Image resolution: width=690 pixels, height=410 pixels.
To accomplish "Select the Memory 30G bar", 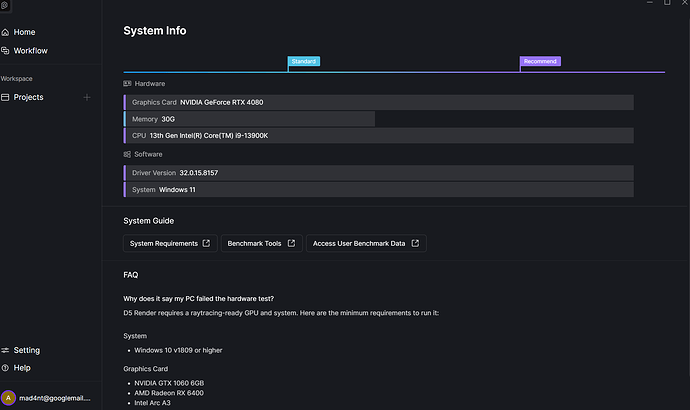I will (x=248, y=119).
